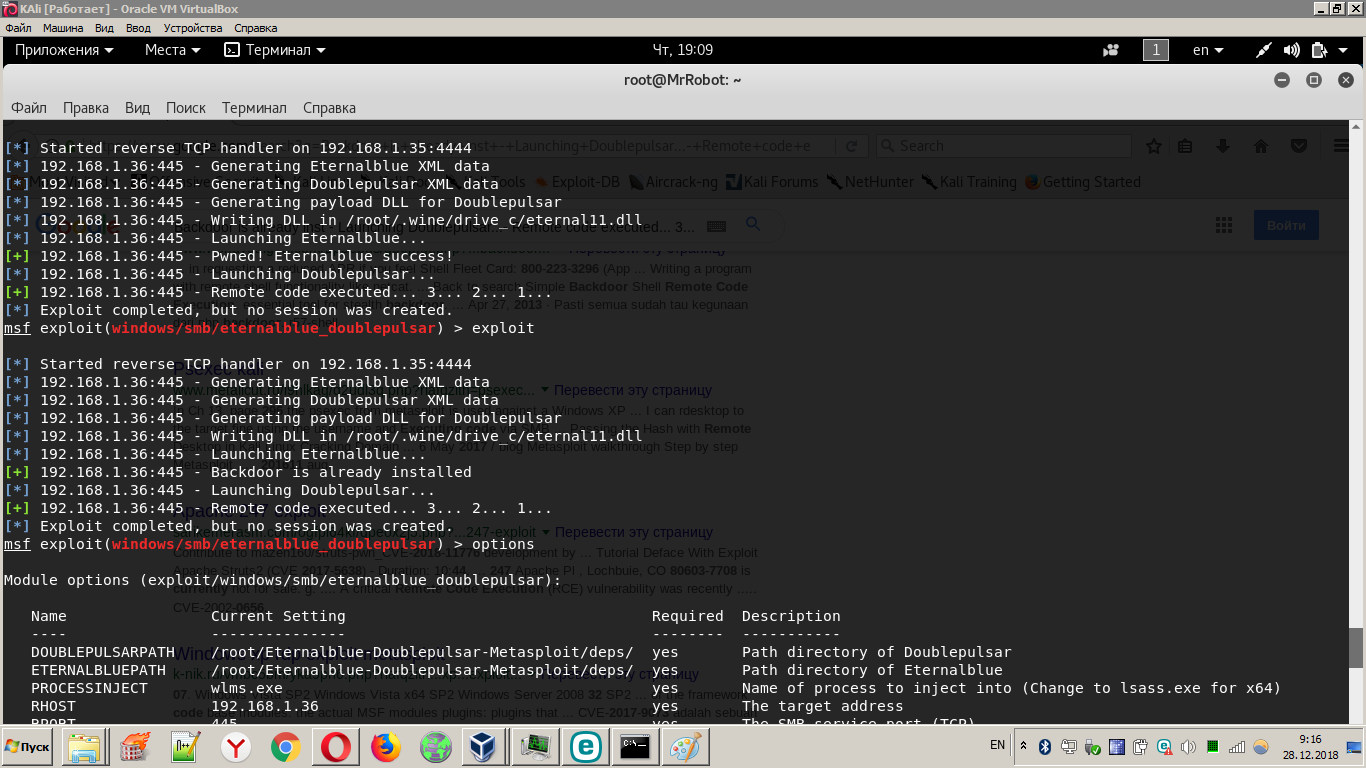Switch to the command prompt taskbar icon

click(635, 747)
